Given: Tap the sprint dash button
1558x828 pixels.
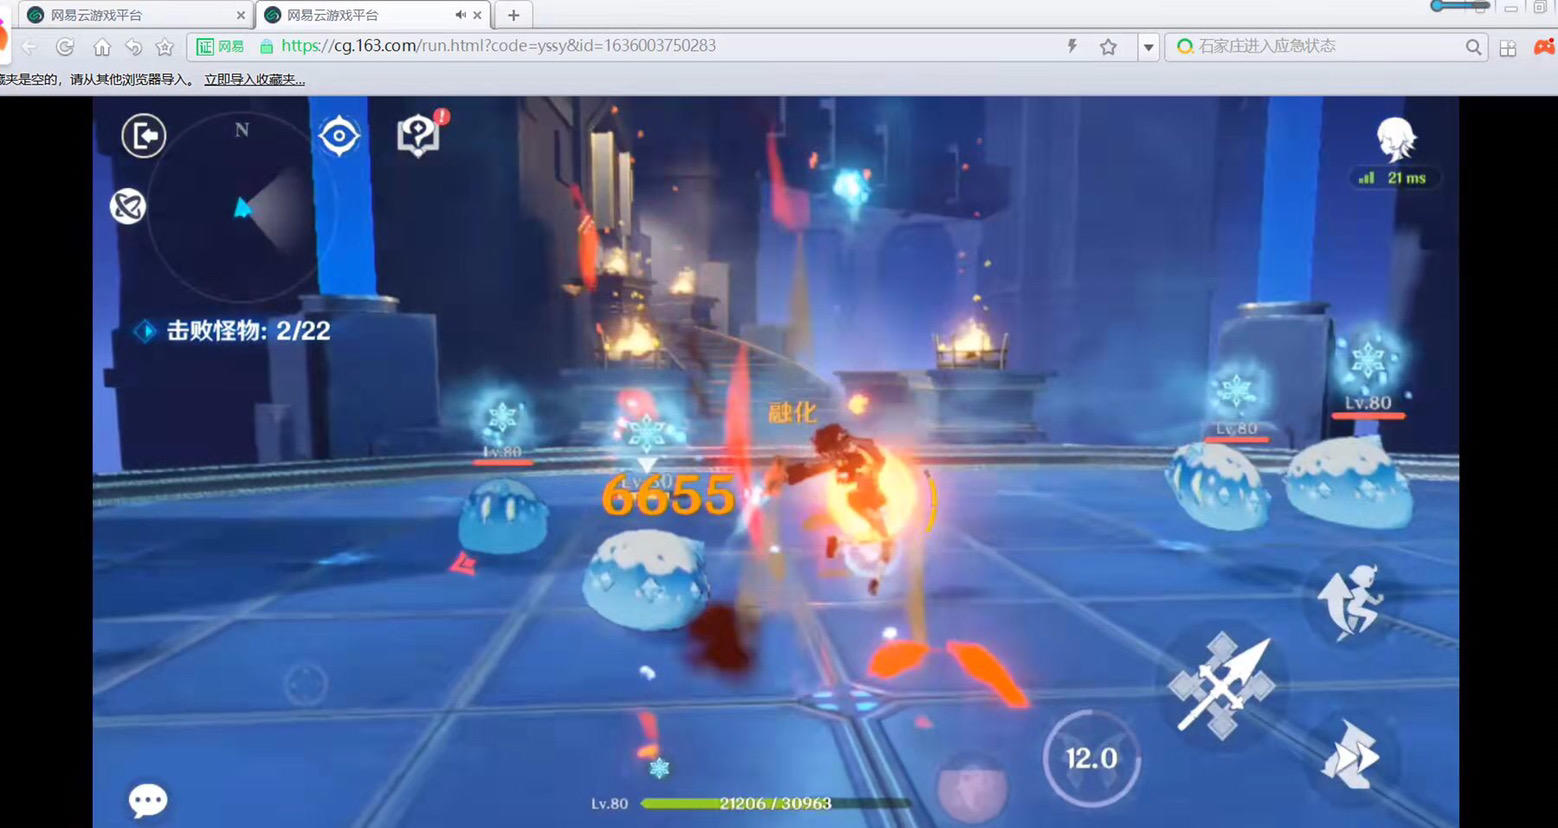Looking at the screenshot, I should (1350, 600).
